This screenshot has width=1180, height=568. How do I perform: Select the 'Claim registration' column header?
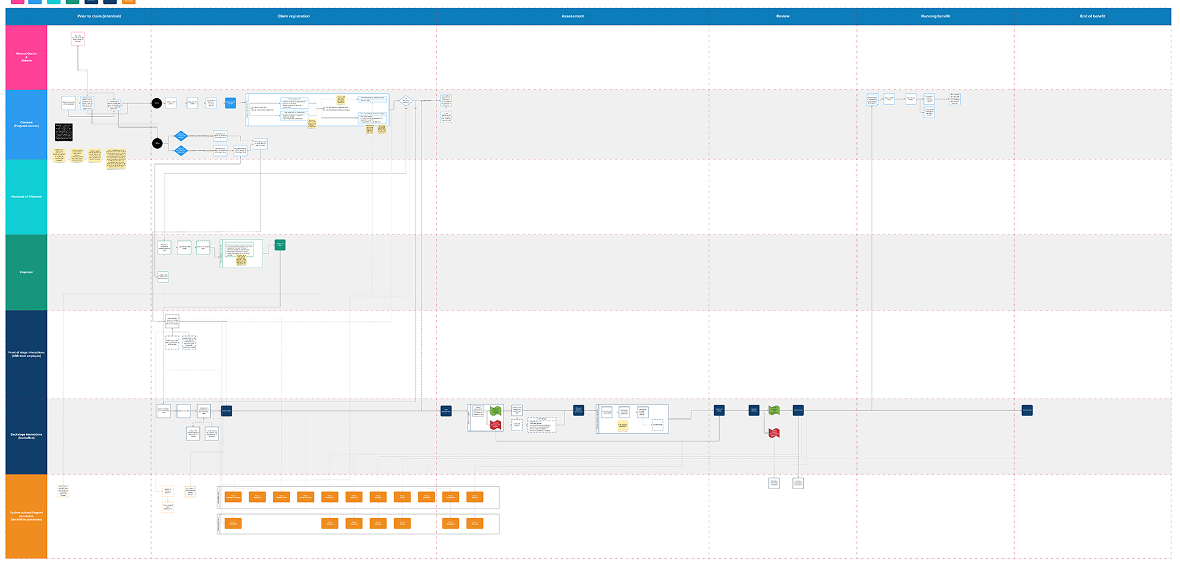click(293, 17)
